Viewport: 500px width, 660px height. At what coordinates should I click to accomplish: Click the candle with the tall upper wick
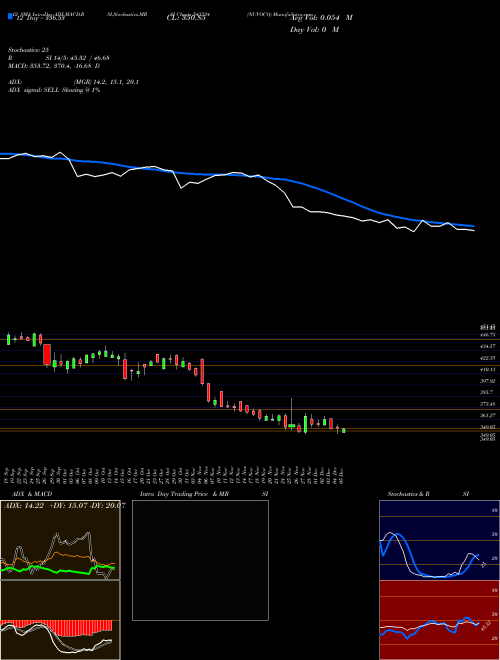pyautogui.click(x=292, y=414)
